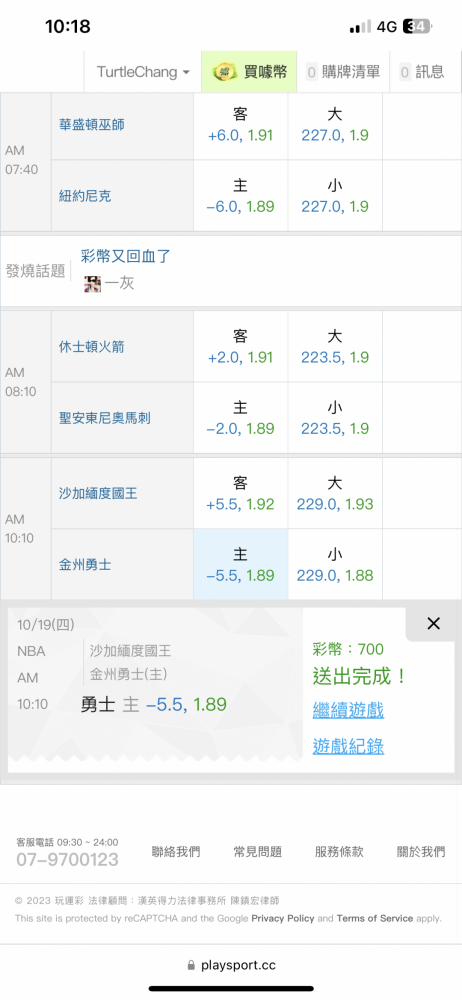Select 主 −6.0, 1.89 for 紐約尼克
462x1000 pixels.
point(240,196)
